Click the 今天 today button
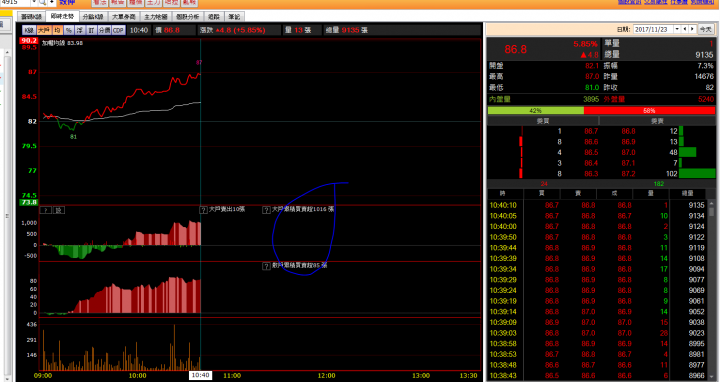Image resolution: width=720 pixels, height=382 pixels. click(705, 29)
